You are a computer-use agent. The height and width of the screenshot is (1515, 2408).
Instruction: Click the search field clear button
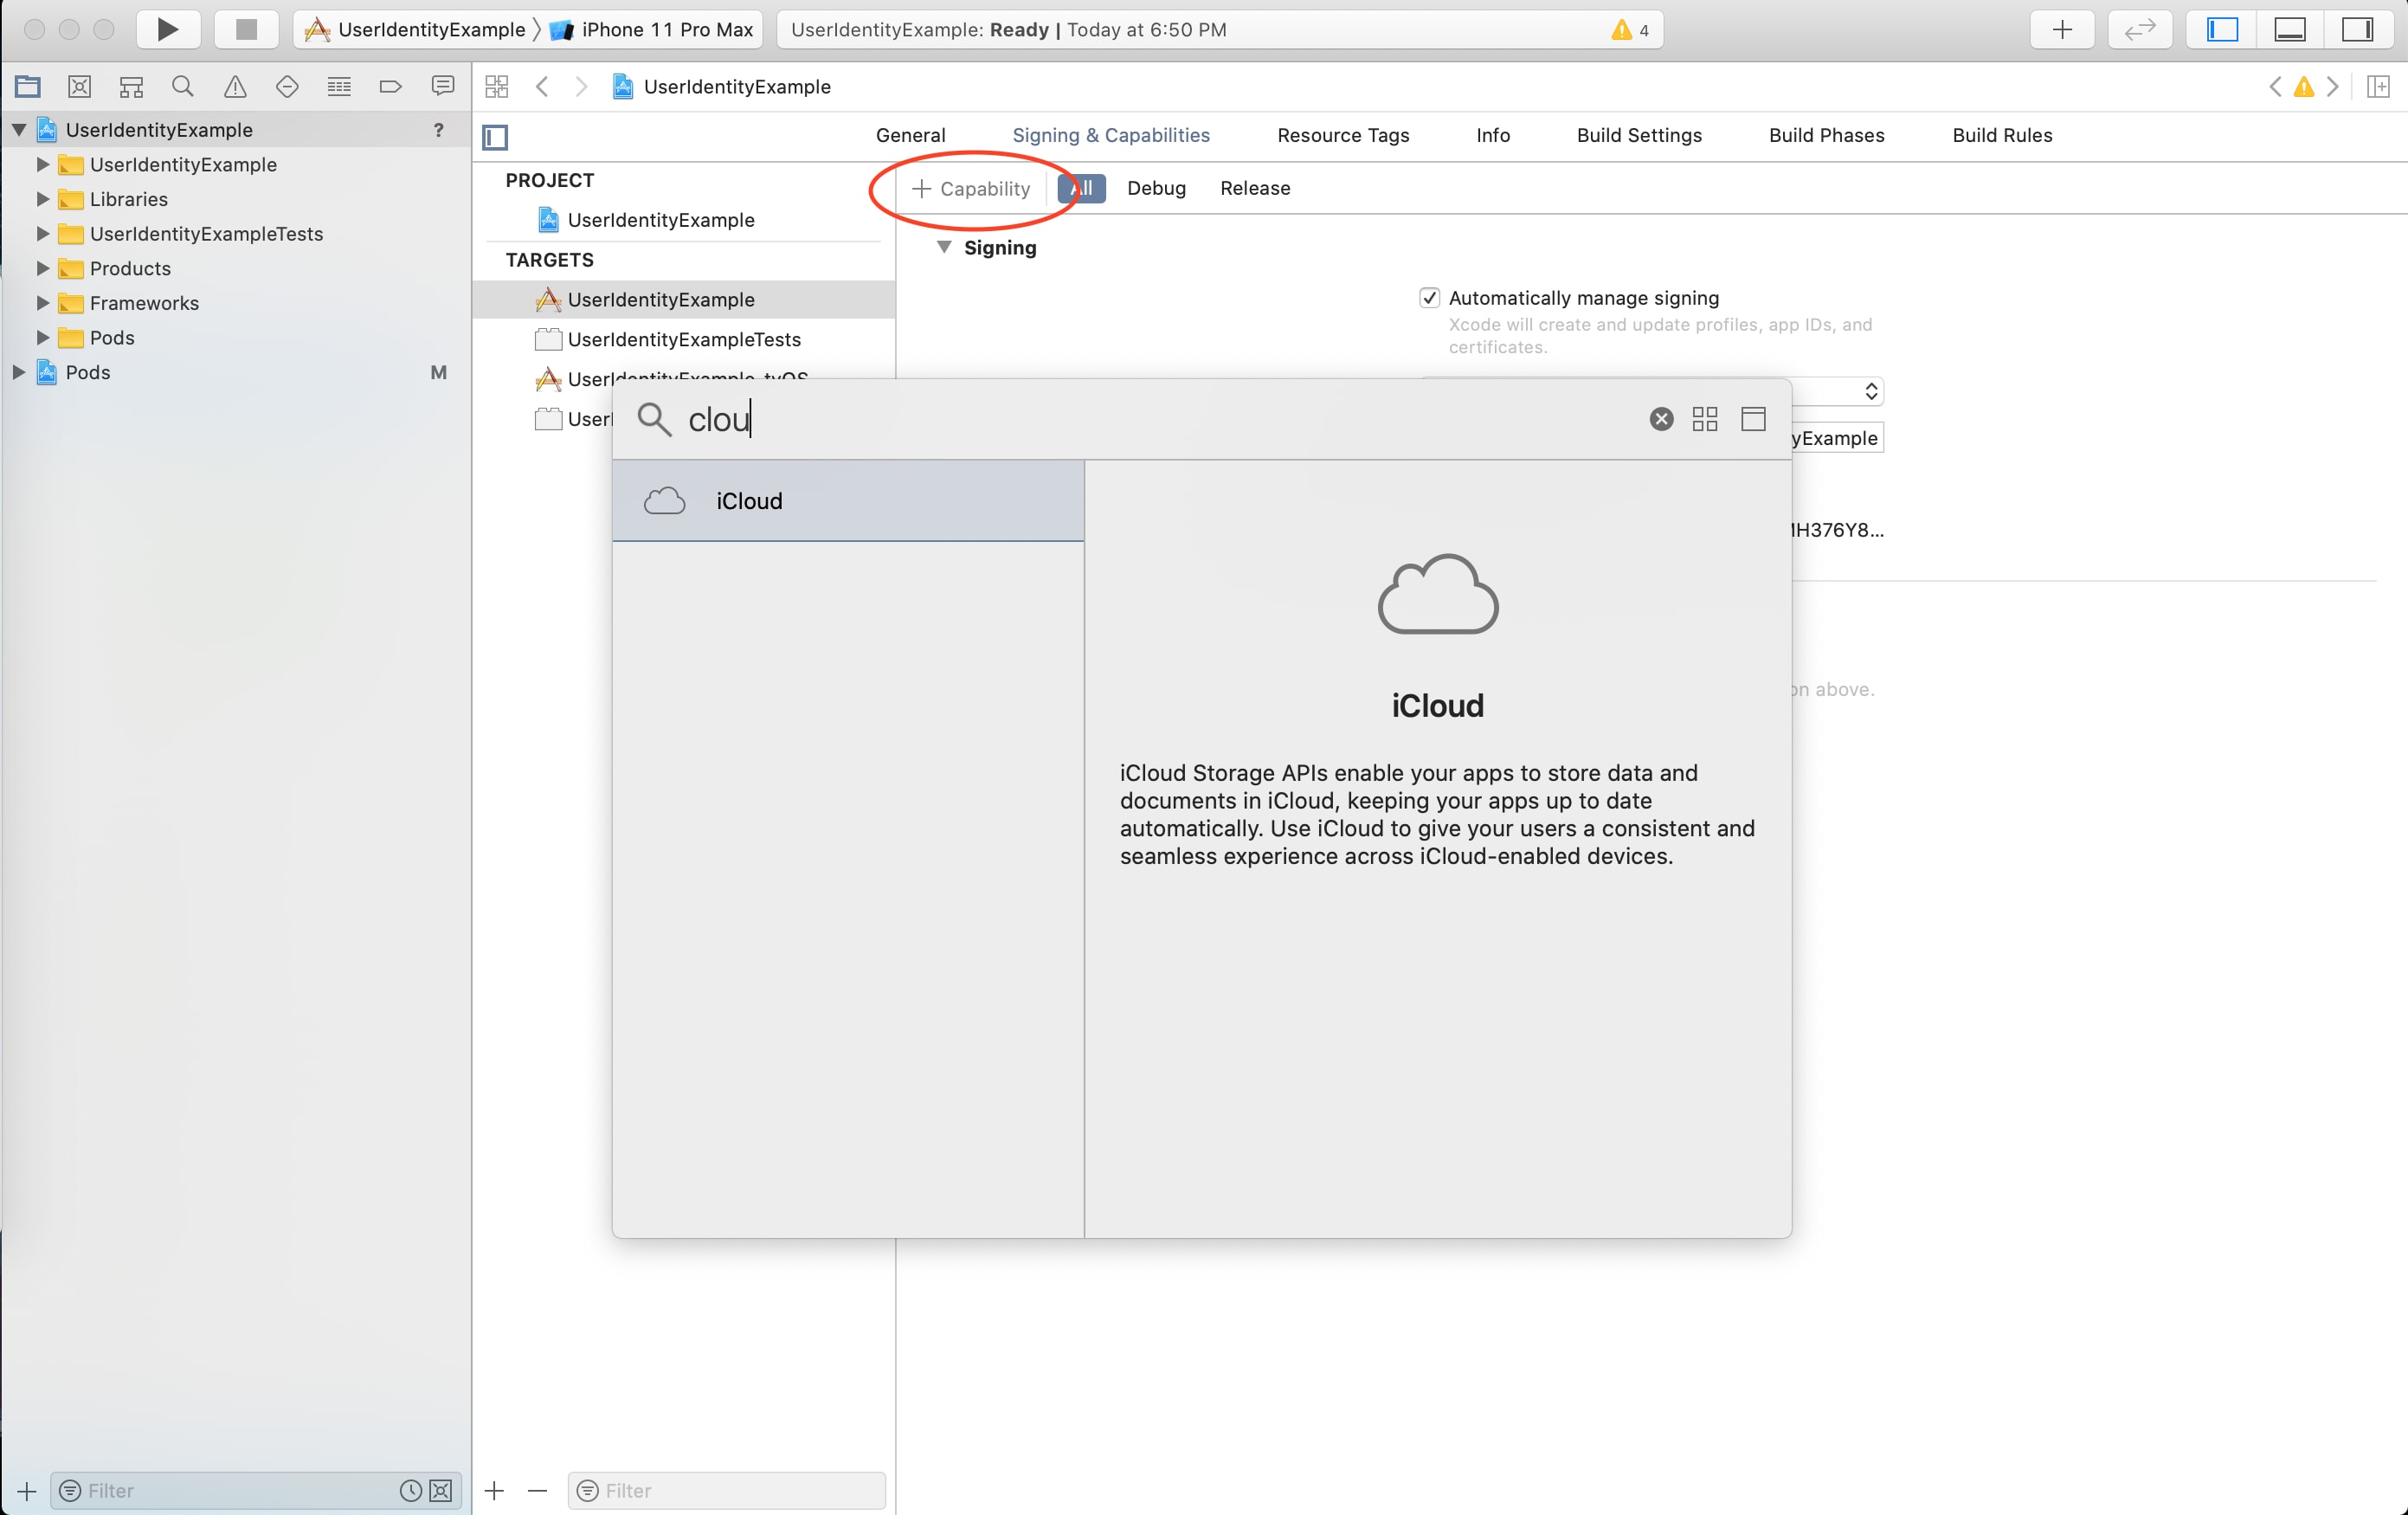[x=1659, y=417]
